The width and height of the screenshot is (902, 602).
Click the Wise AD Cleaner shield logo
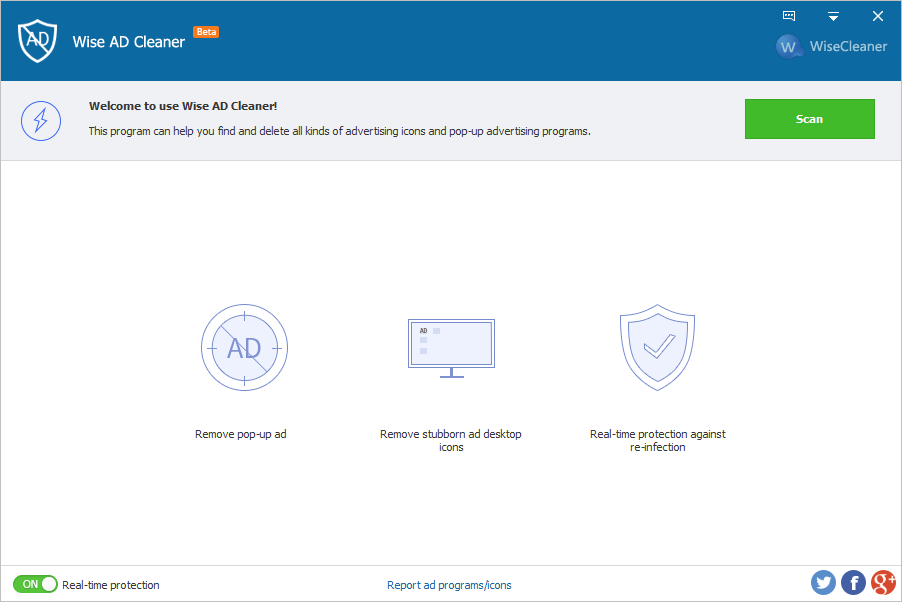[37, 40]
